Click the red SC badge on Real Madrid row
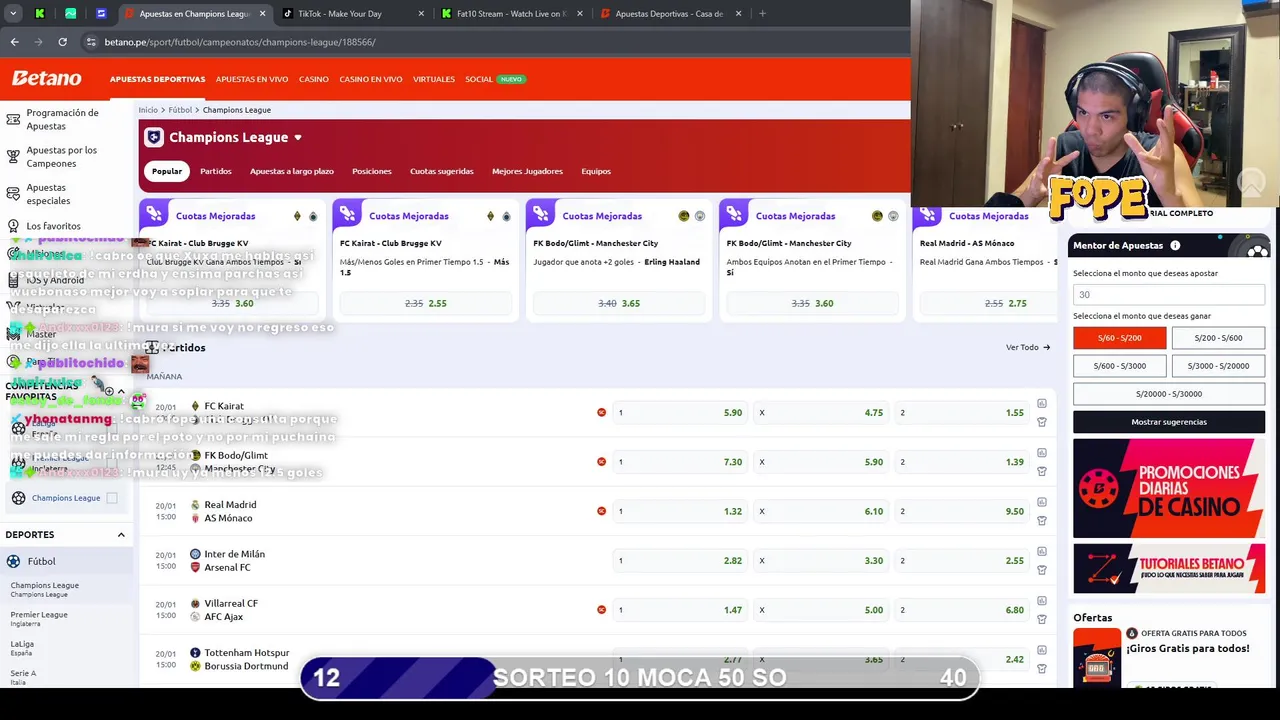The height and width of the screenshot is (720, 1280). coord(601,511)
